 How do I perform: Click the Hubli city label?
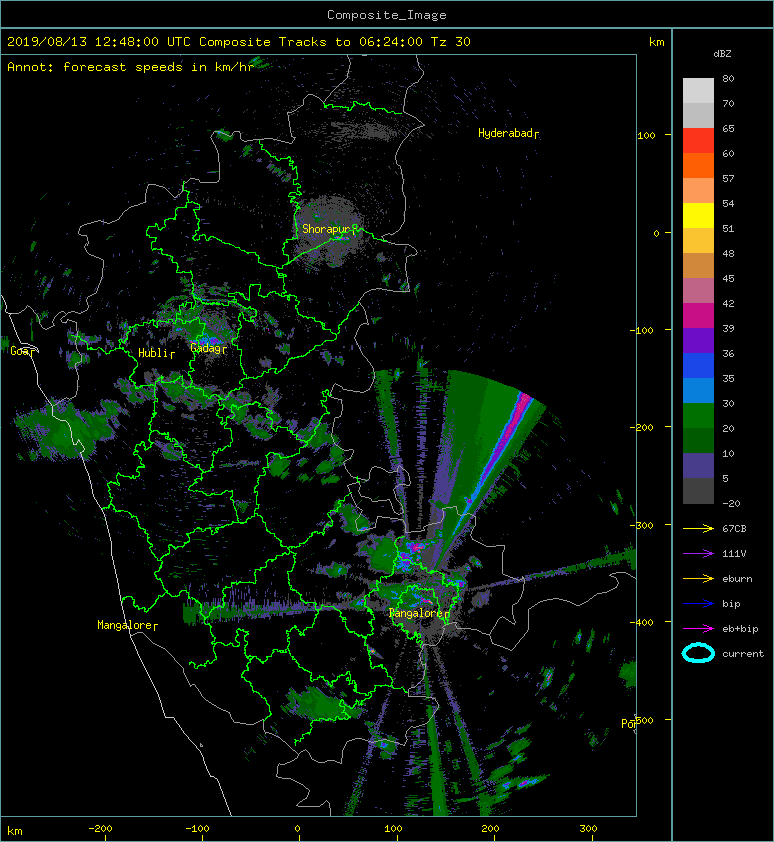coord(153,353)
